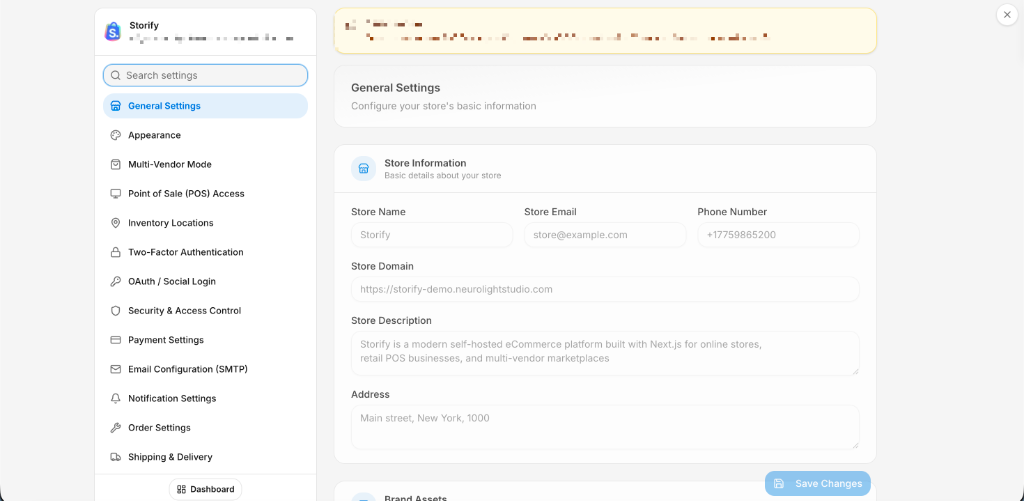Click the Inventory Locations pin icon
The width and height of the screenshot is (1024, 501).
click(x=116, y=223)
